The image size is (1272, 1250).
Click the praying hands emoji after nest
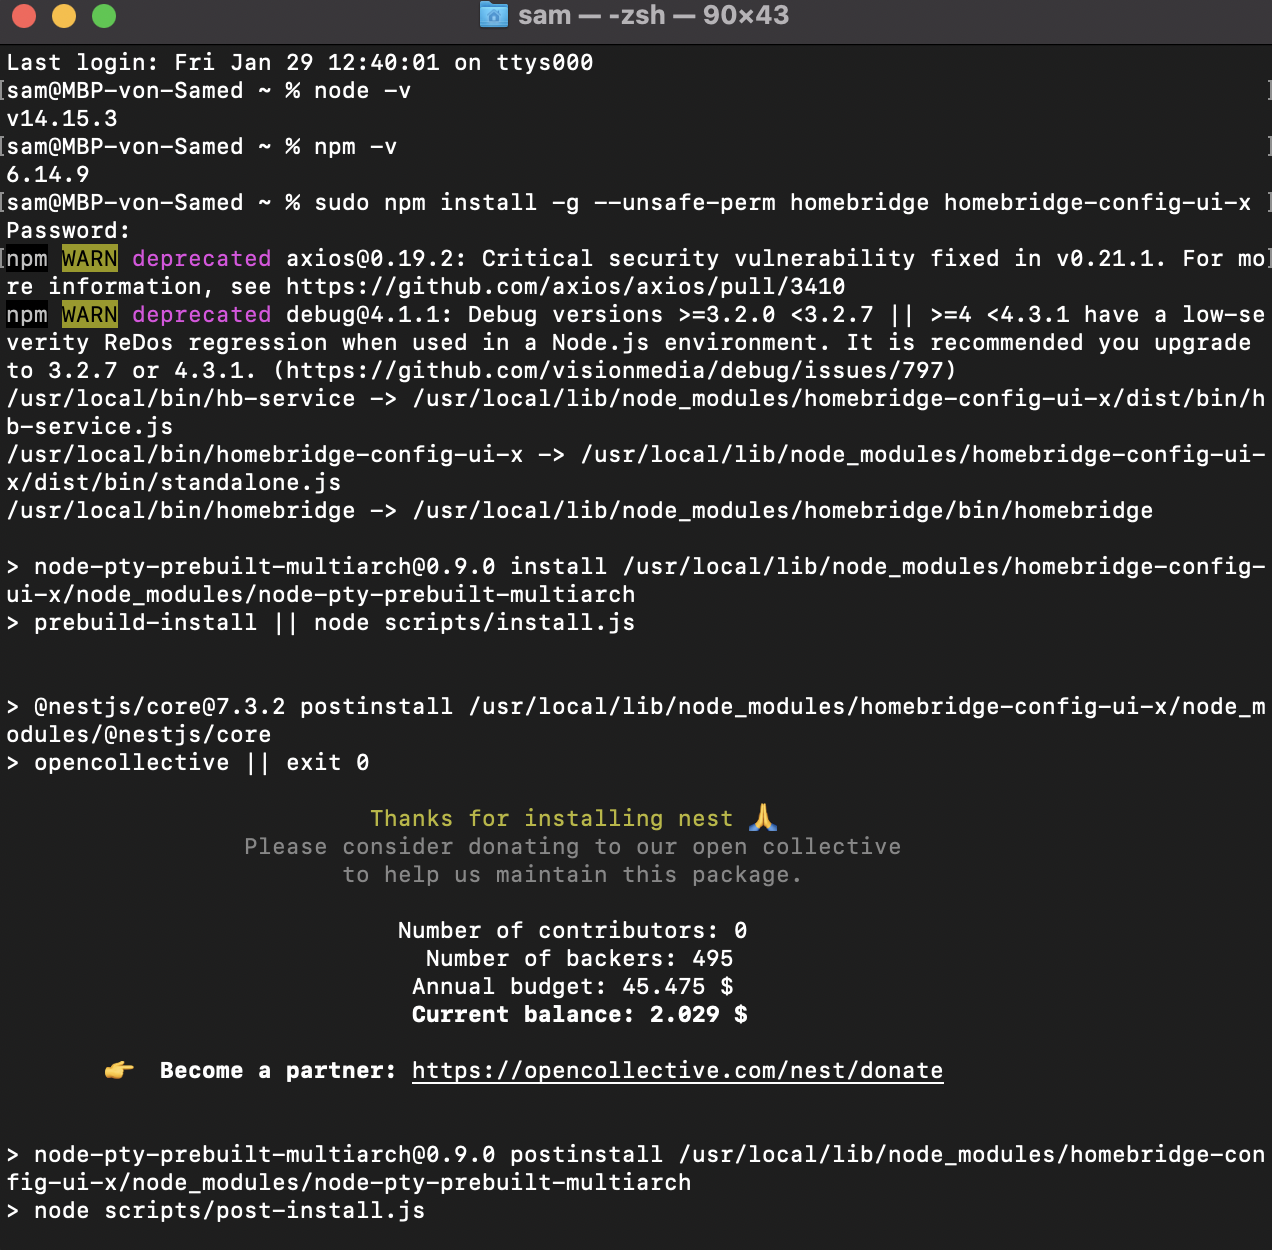(x=763, y=817)
